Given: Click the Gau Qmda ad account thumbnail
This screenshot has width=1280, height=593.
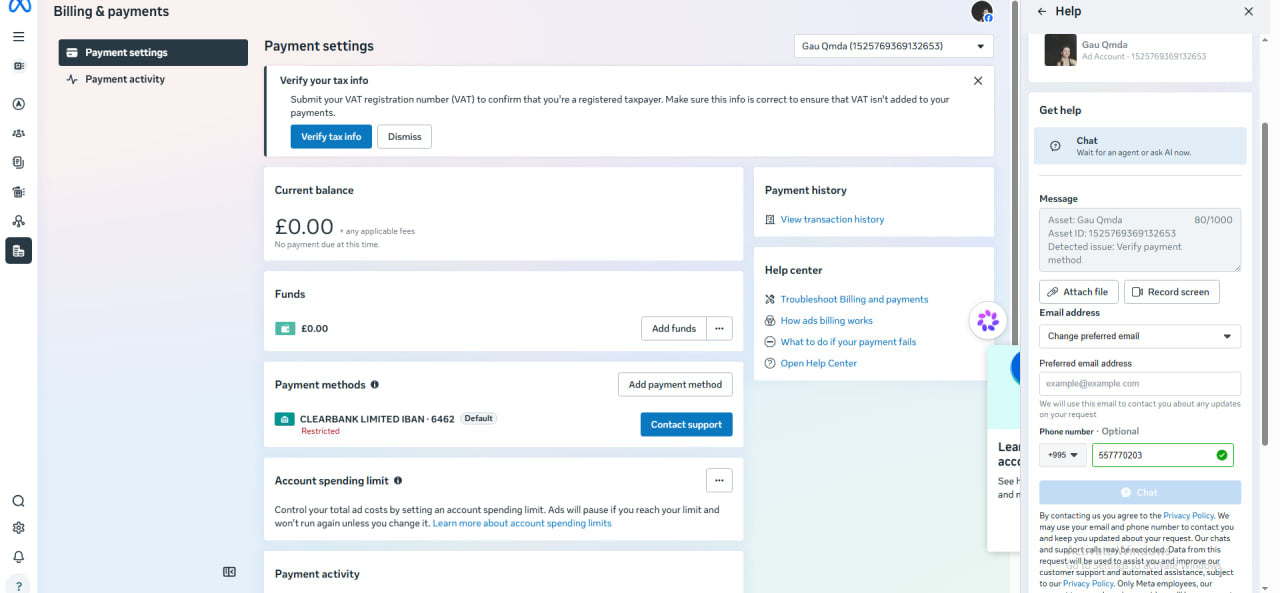Looking at the screenshot, I should pyautogui.click(x=1060, y=50).
